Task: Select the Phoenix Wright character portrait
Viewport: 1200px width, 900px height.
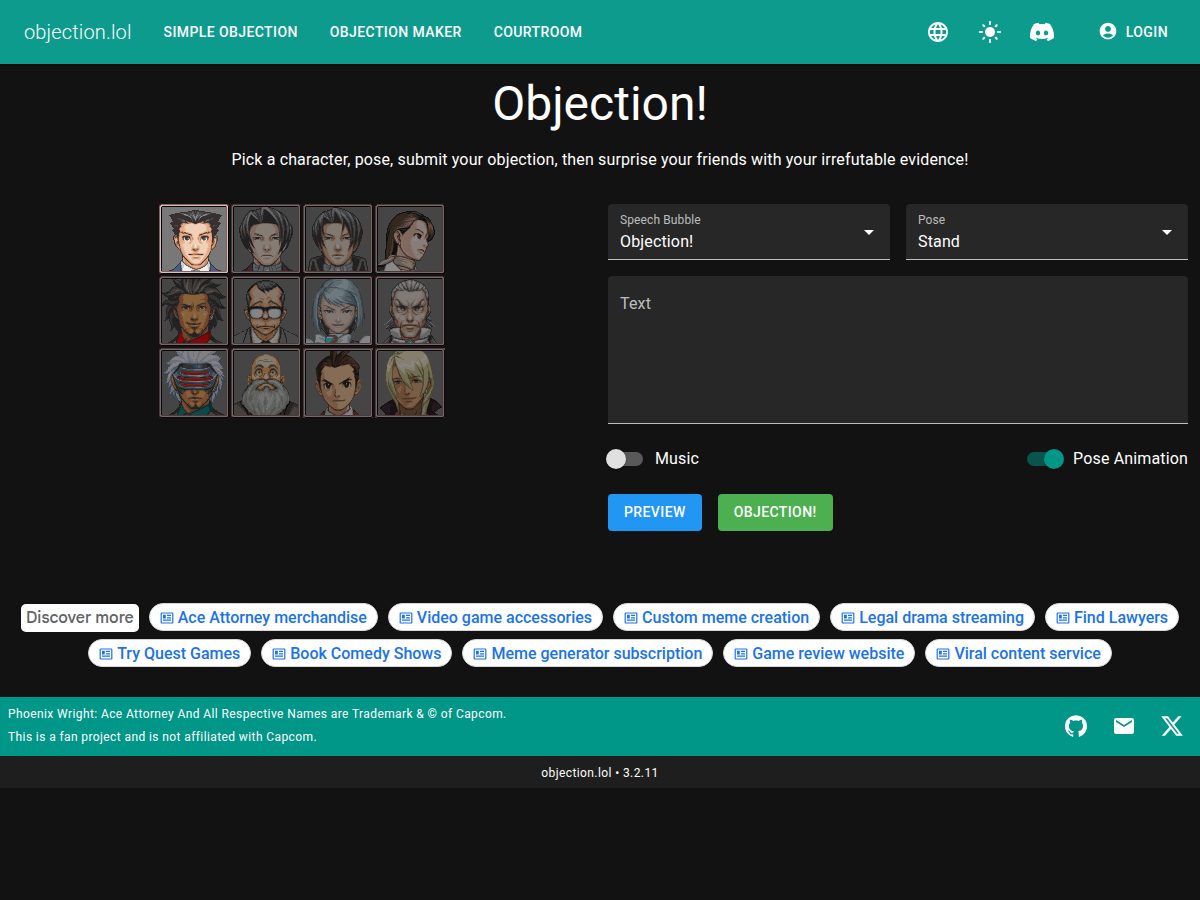Action: coord(194,239)
